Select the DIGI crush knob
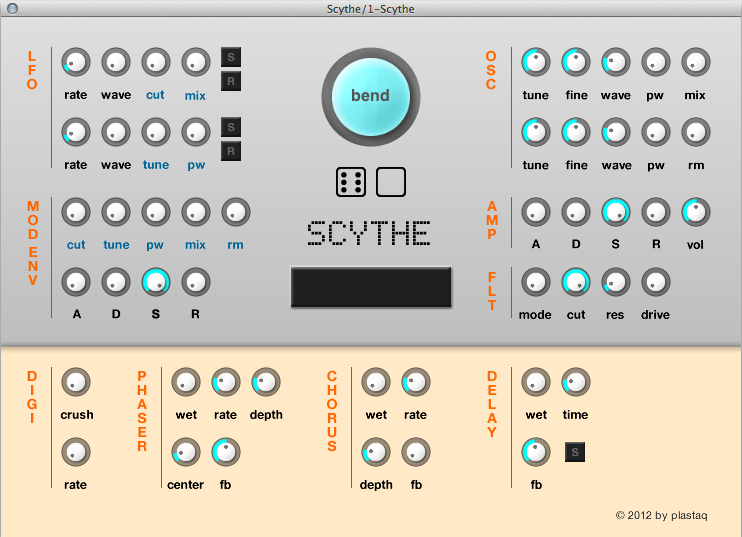 click(x=76, y=382)
